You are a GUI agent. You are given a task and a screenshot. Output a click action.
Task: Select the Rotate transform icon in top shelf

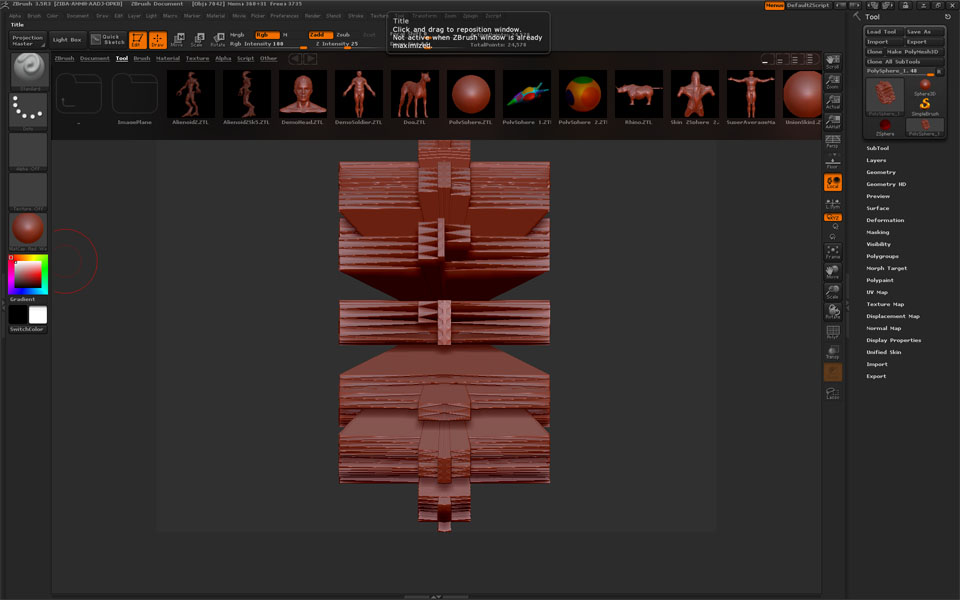click(217, 40)
